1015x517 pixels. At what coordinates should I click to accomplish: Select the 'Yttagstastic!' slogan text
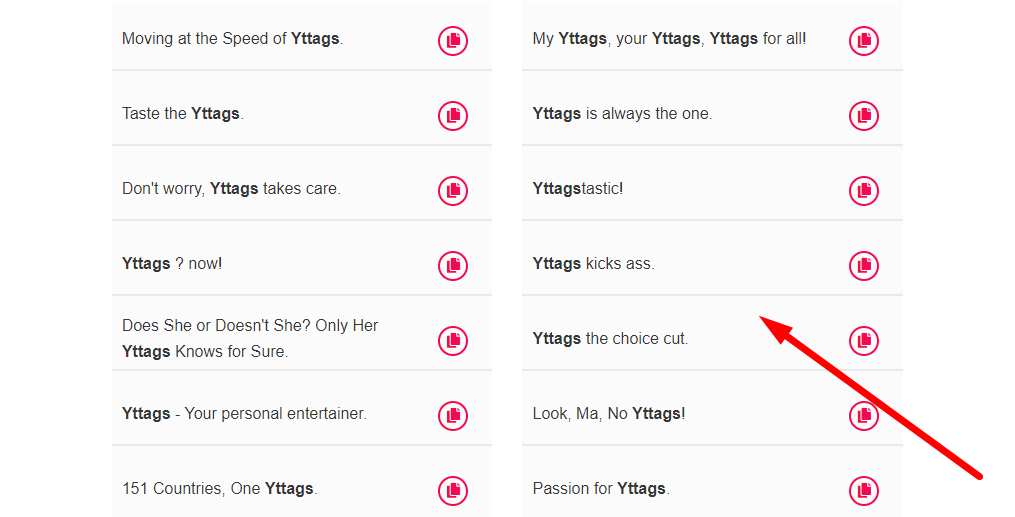[578, 189]
